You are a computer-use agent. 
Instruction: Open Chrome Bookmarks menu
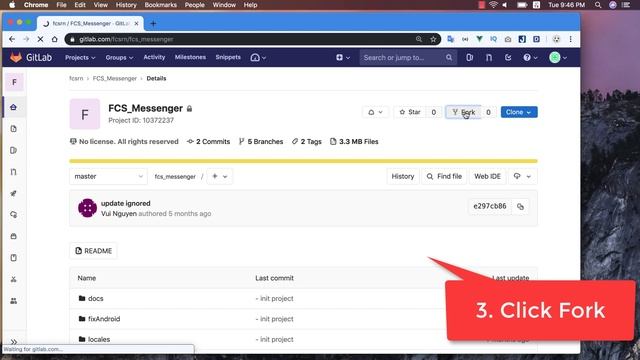pos(160,5)
